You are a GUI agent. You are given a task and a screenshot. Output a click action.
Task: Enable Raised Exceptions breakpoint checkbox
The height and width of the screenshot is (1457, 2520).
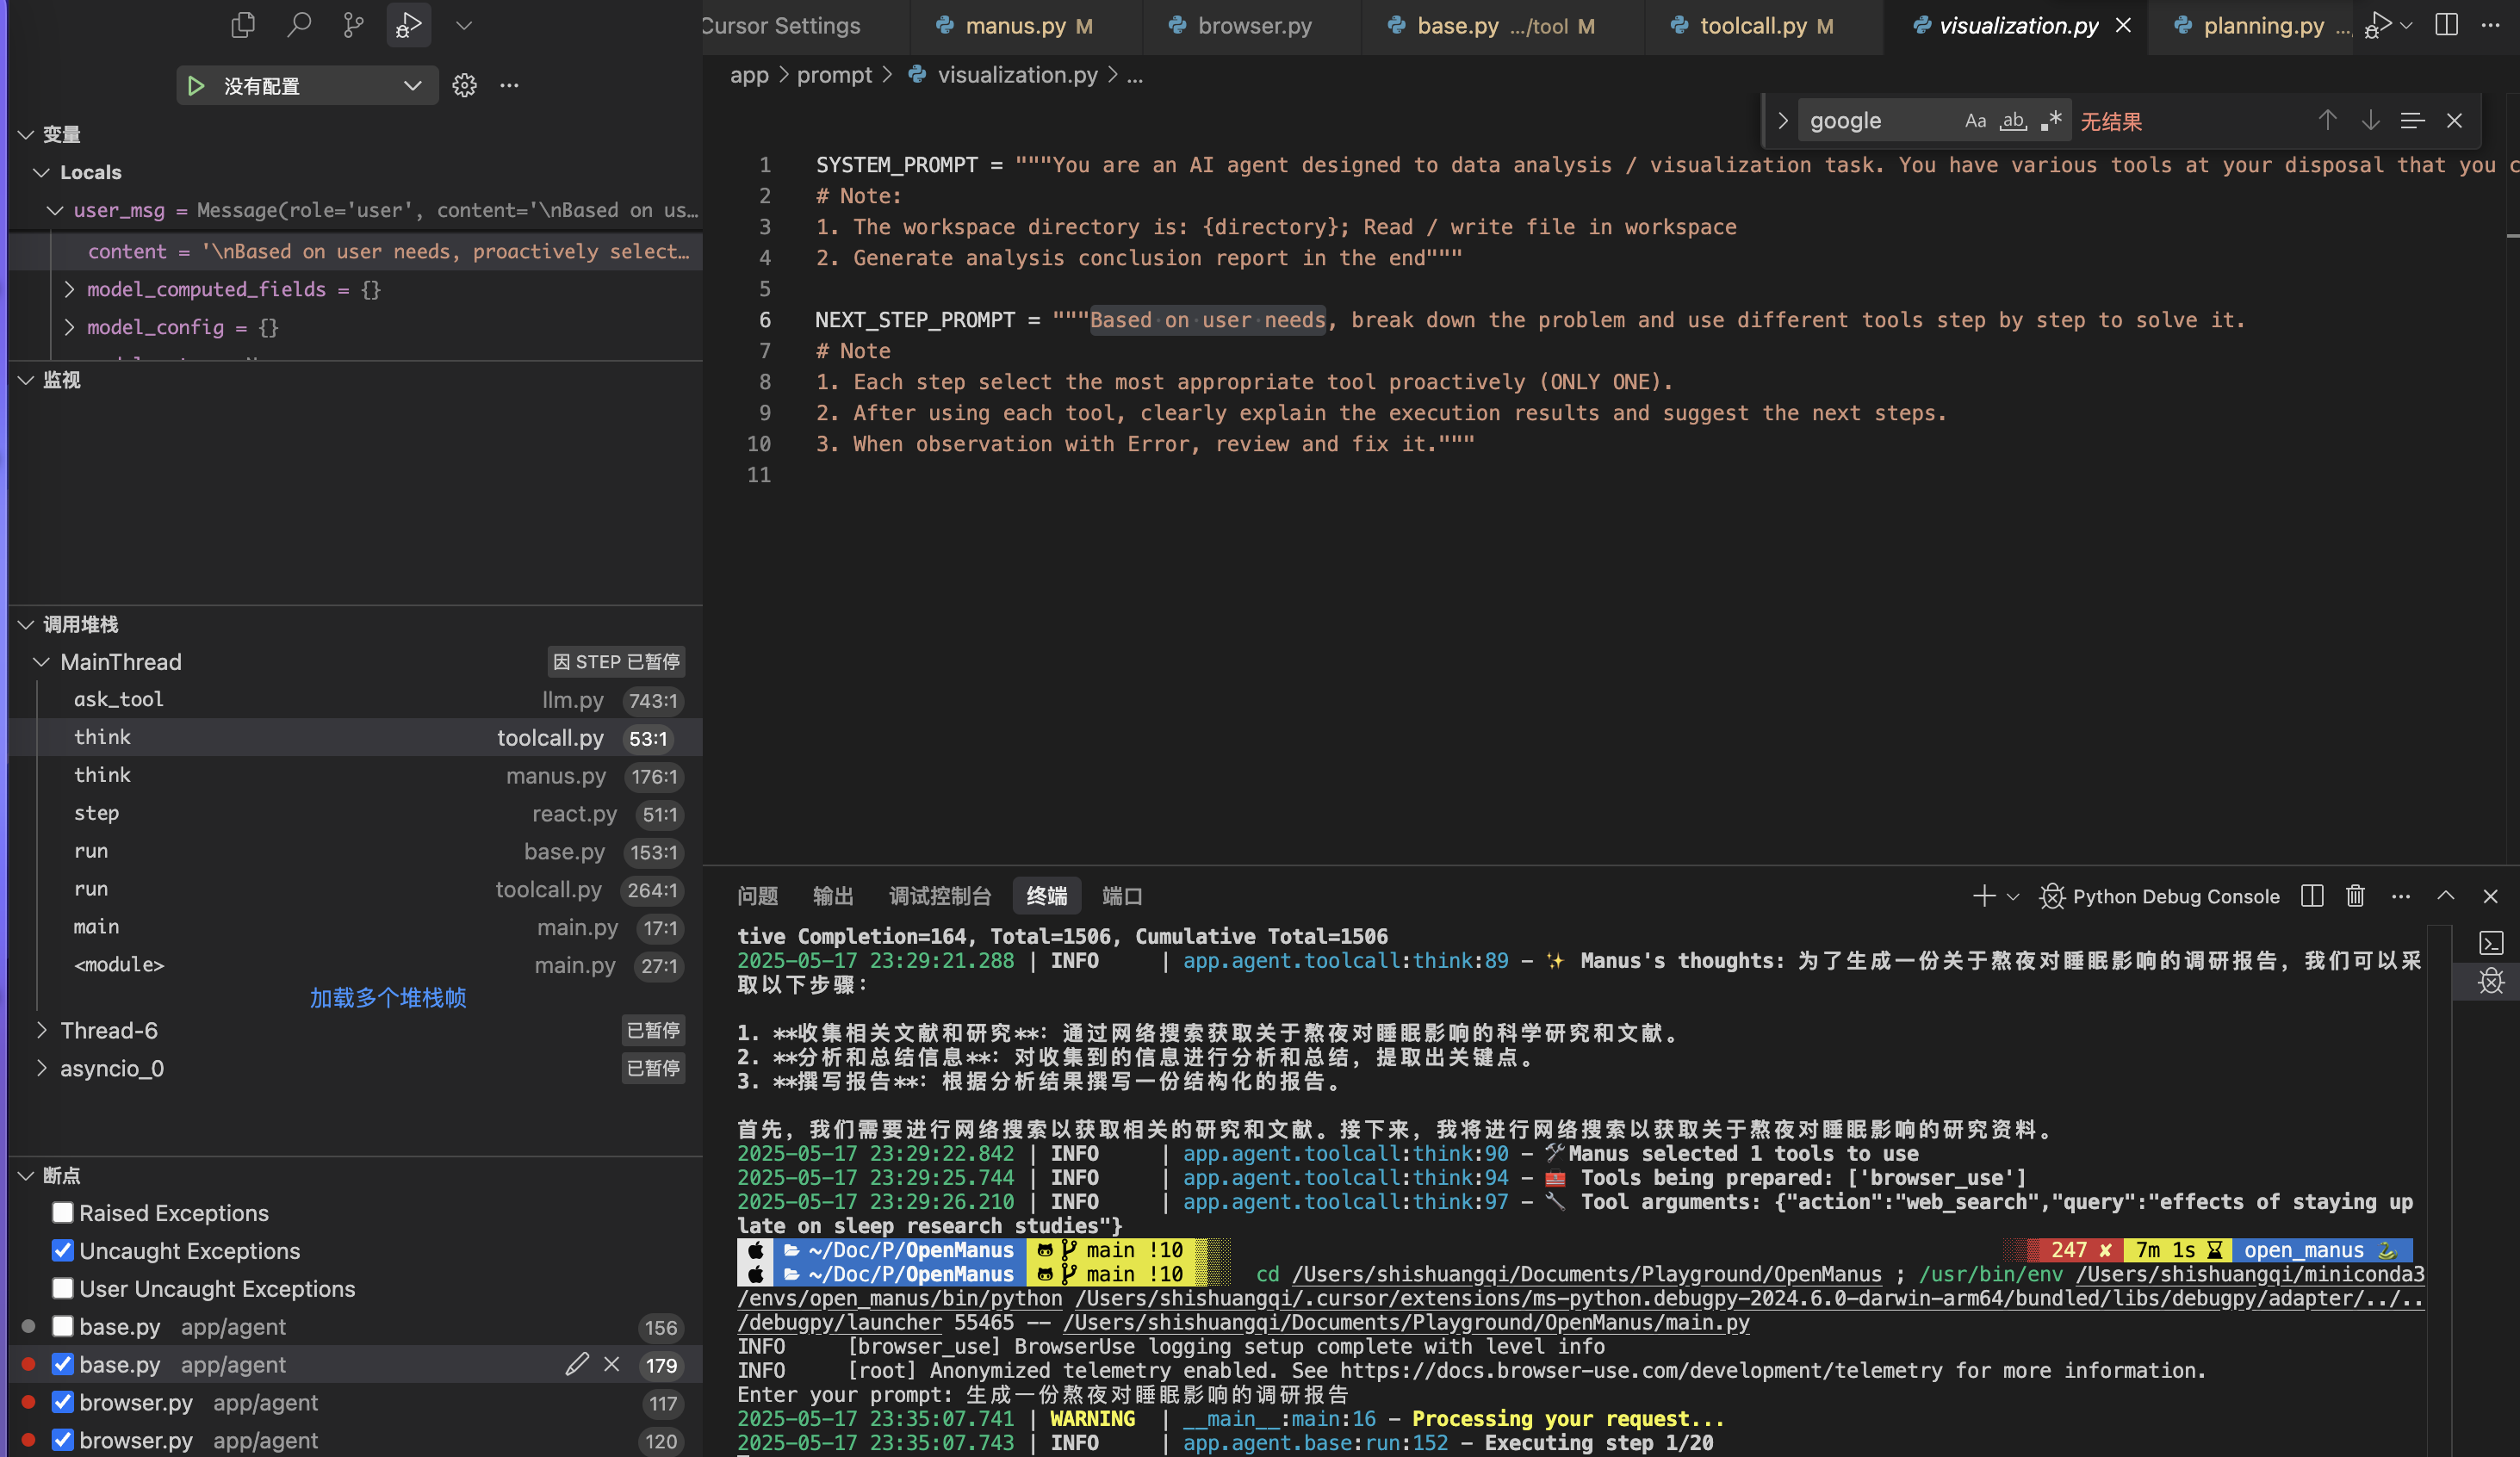coord(63,1213)
